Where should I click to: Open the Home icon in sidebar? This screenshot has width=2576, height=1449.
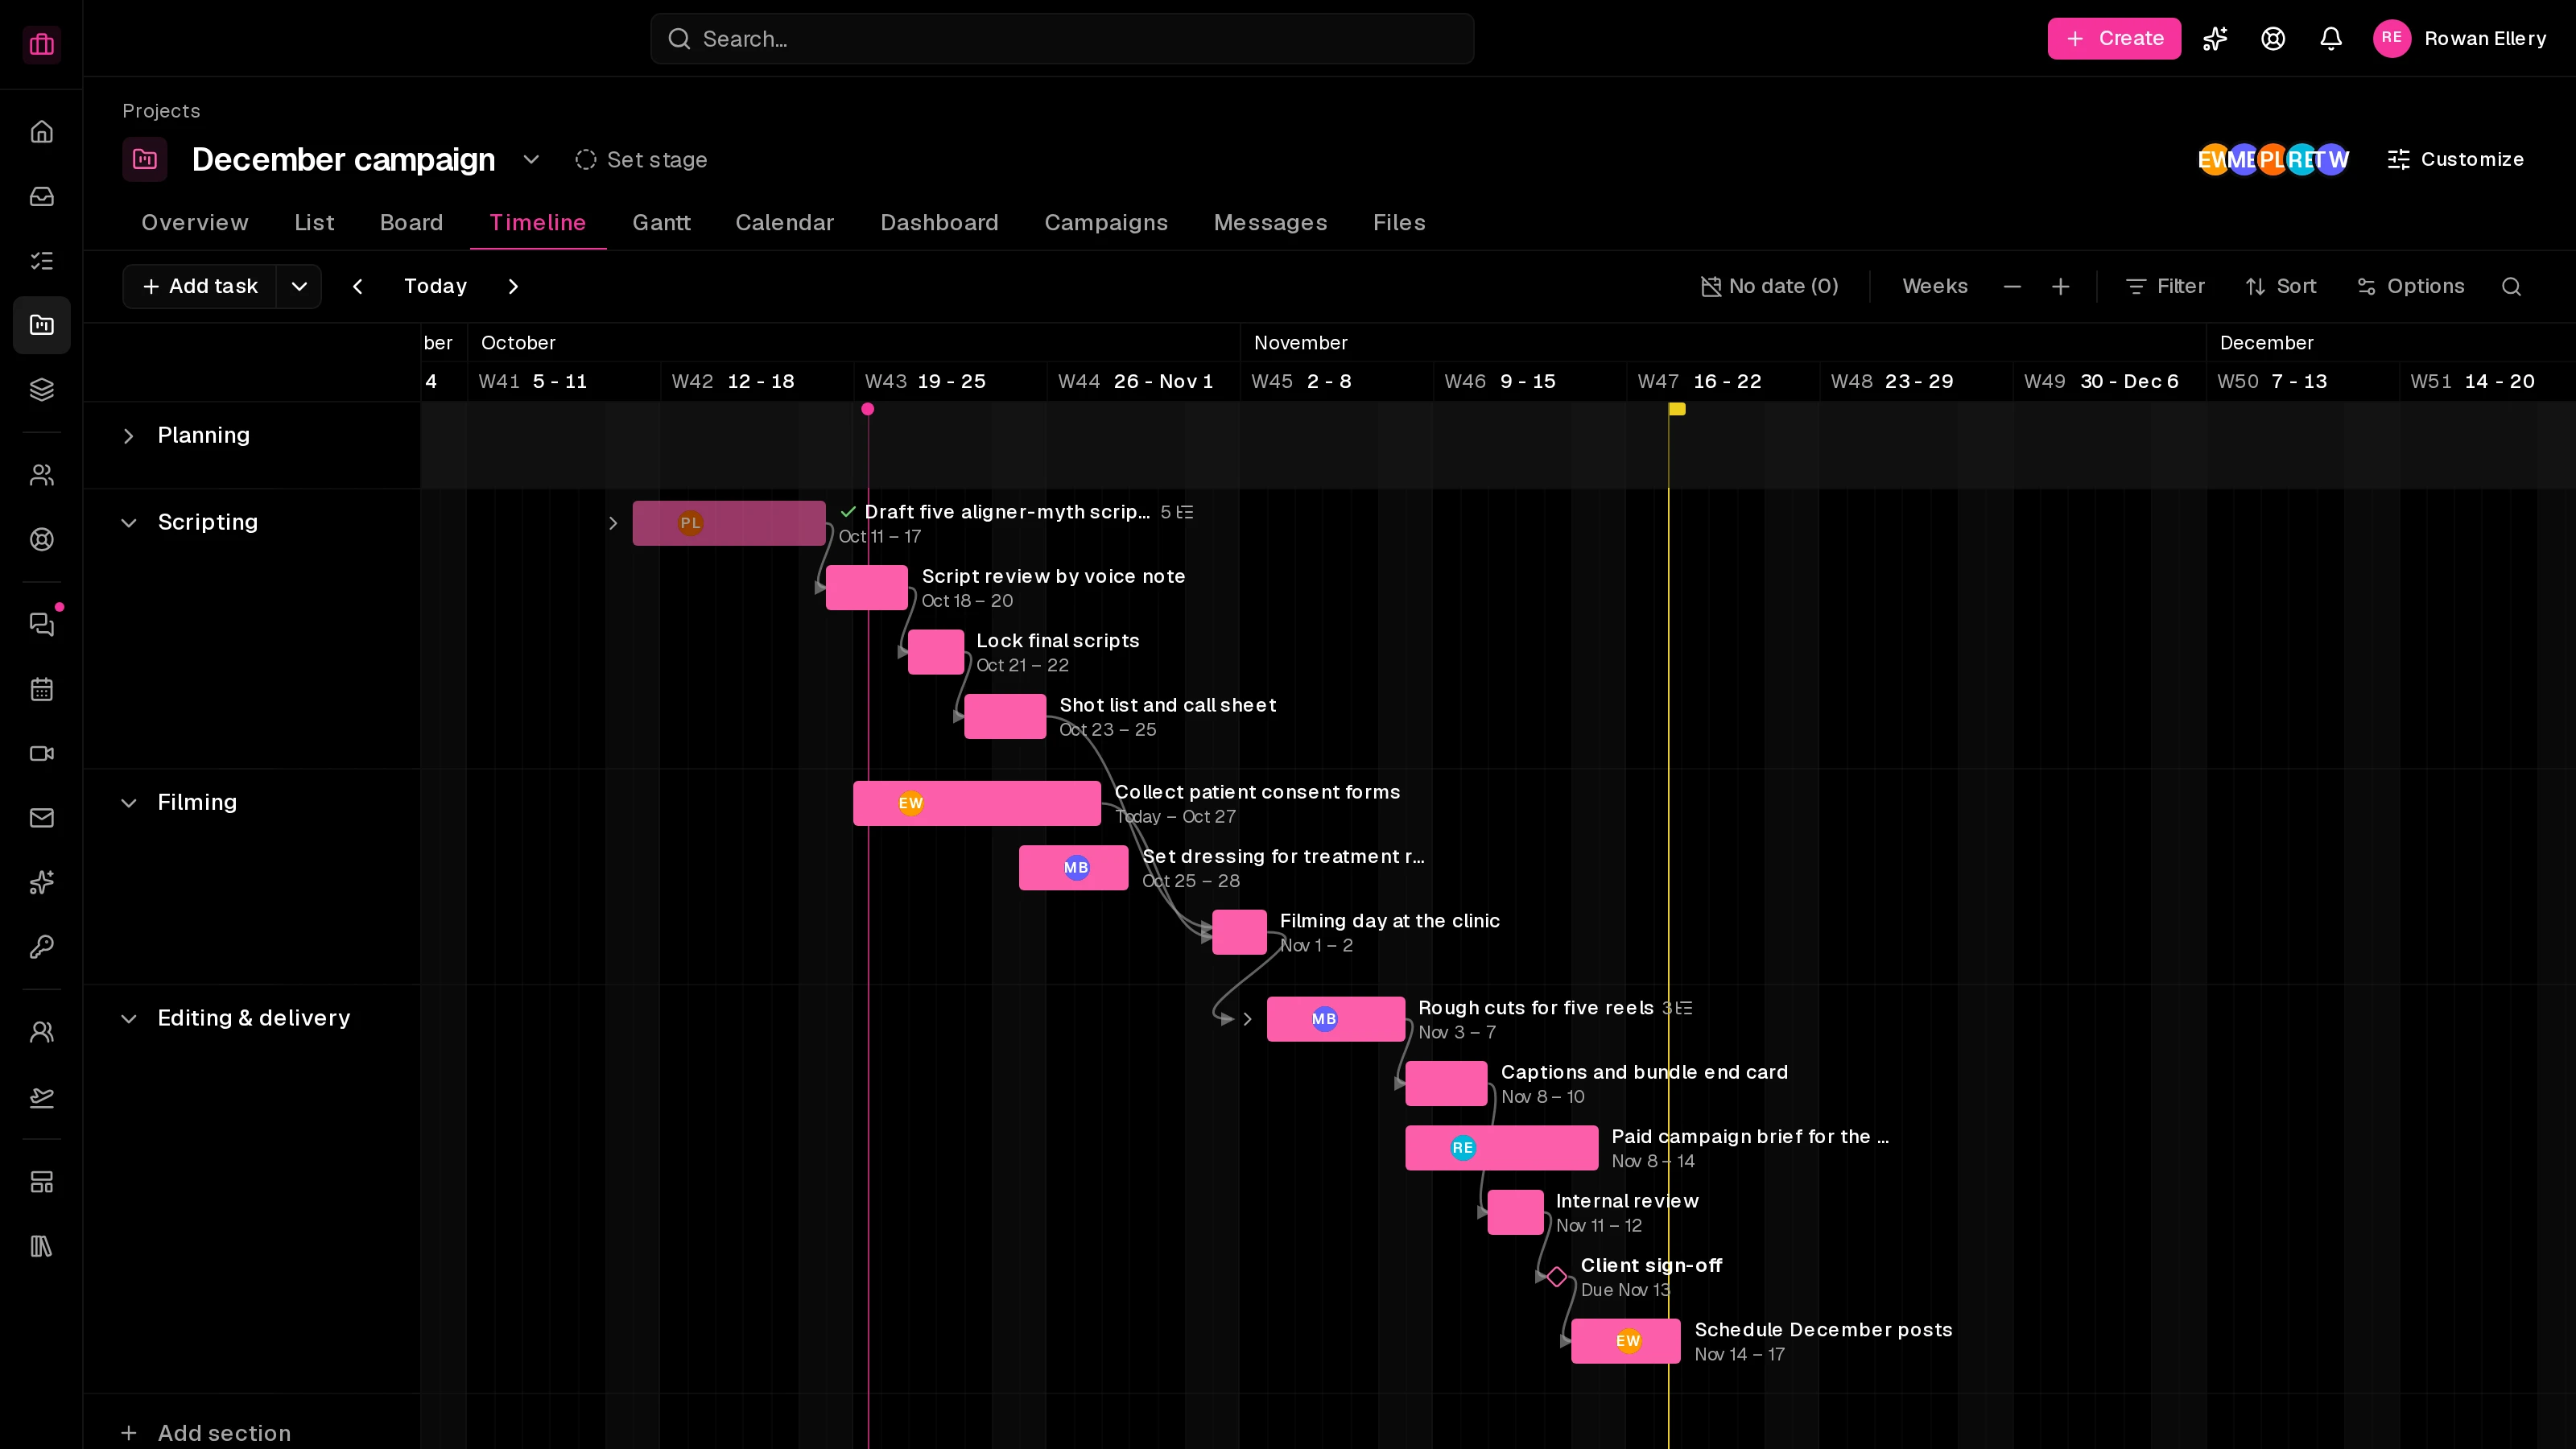[x=41, y=132]
